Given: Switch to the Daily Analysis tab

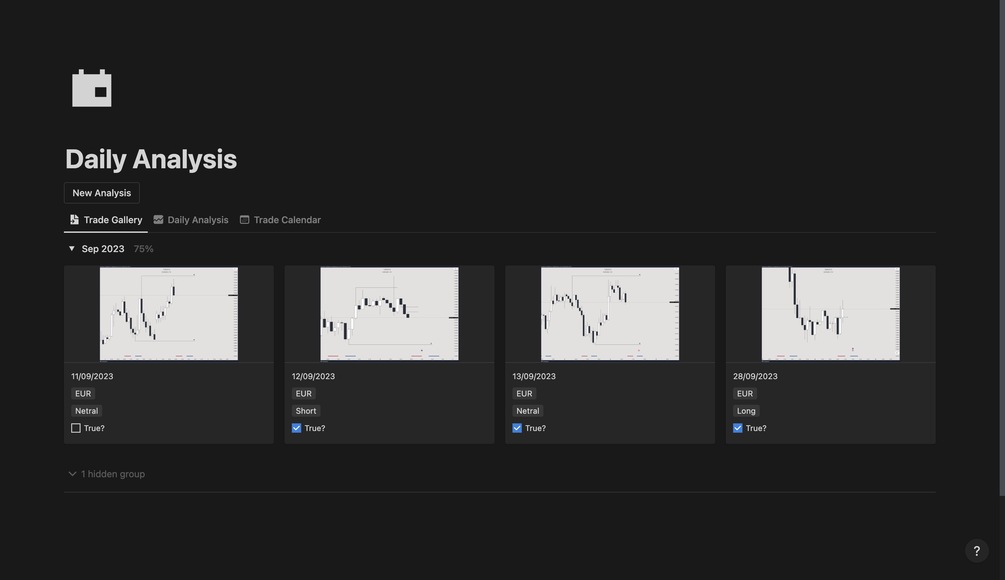Looking at the screenshot, I should point(198,220).
